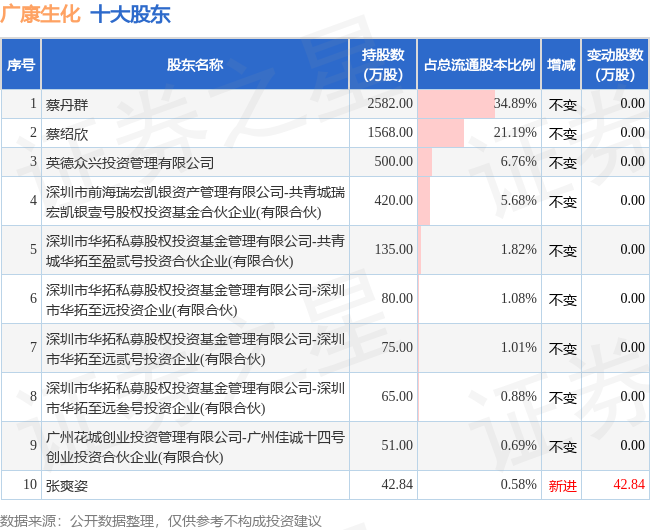Click the 5.68% percentage value
This screenshot has height=530, width=650.
519,200
